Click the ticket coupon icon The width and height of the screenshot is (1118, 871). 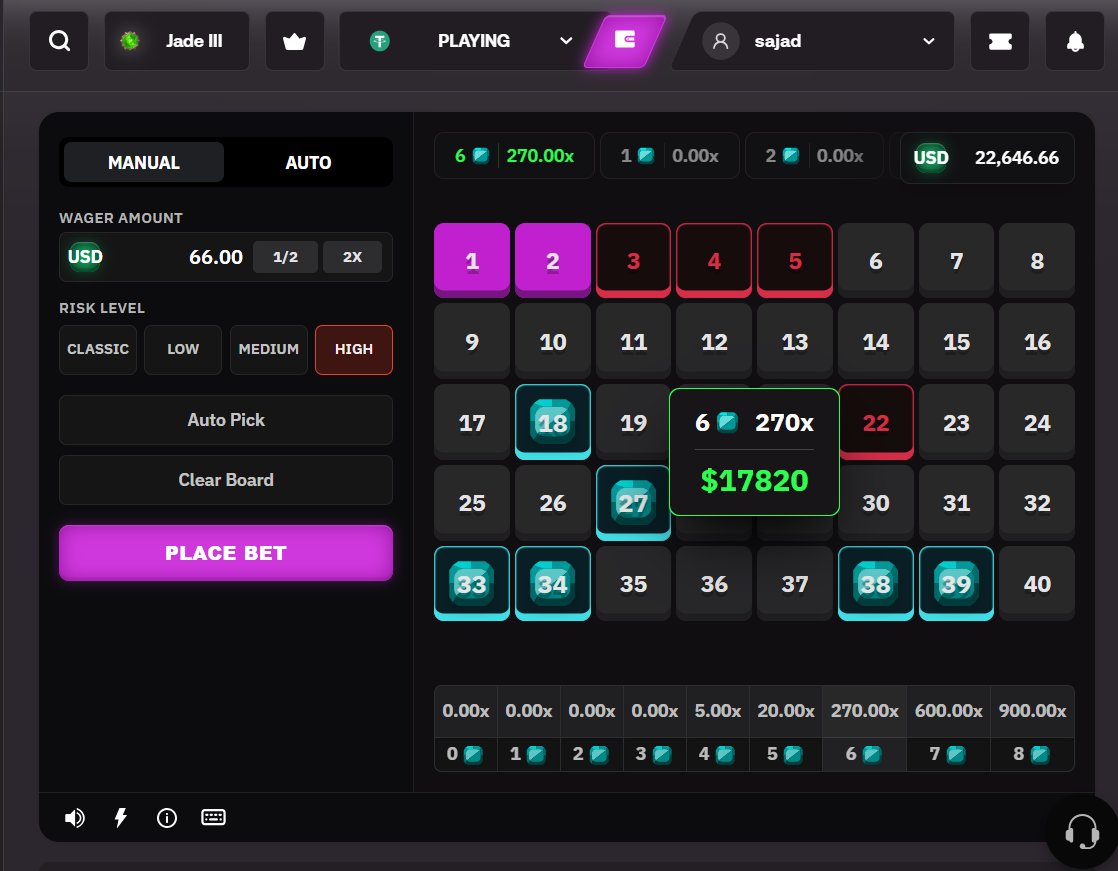pos(1000,41)
